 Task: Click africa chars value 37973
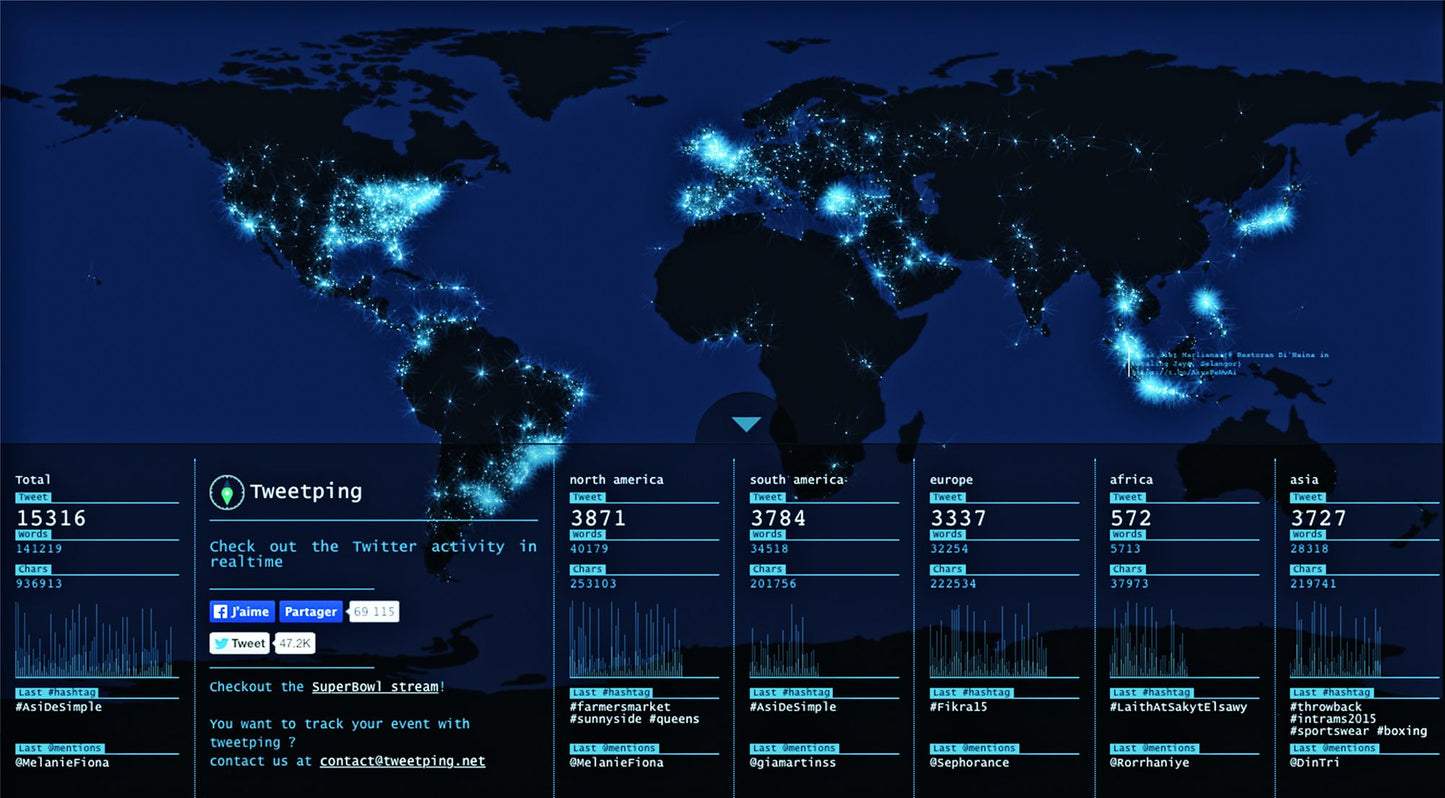(x=1130, y=584)
